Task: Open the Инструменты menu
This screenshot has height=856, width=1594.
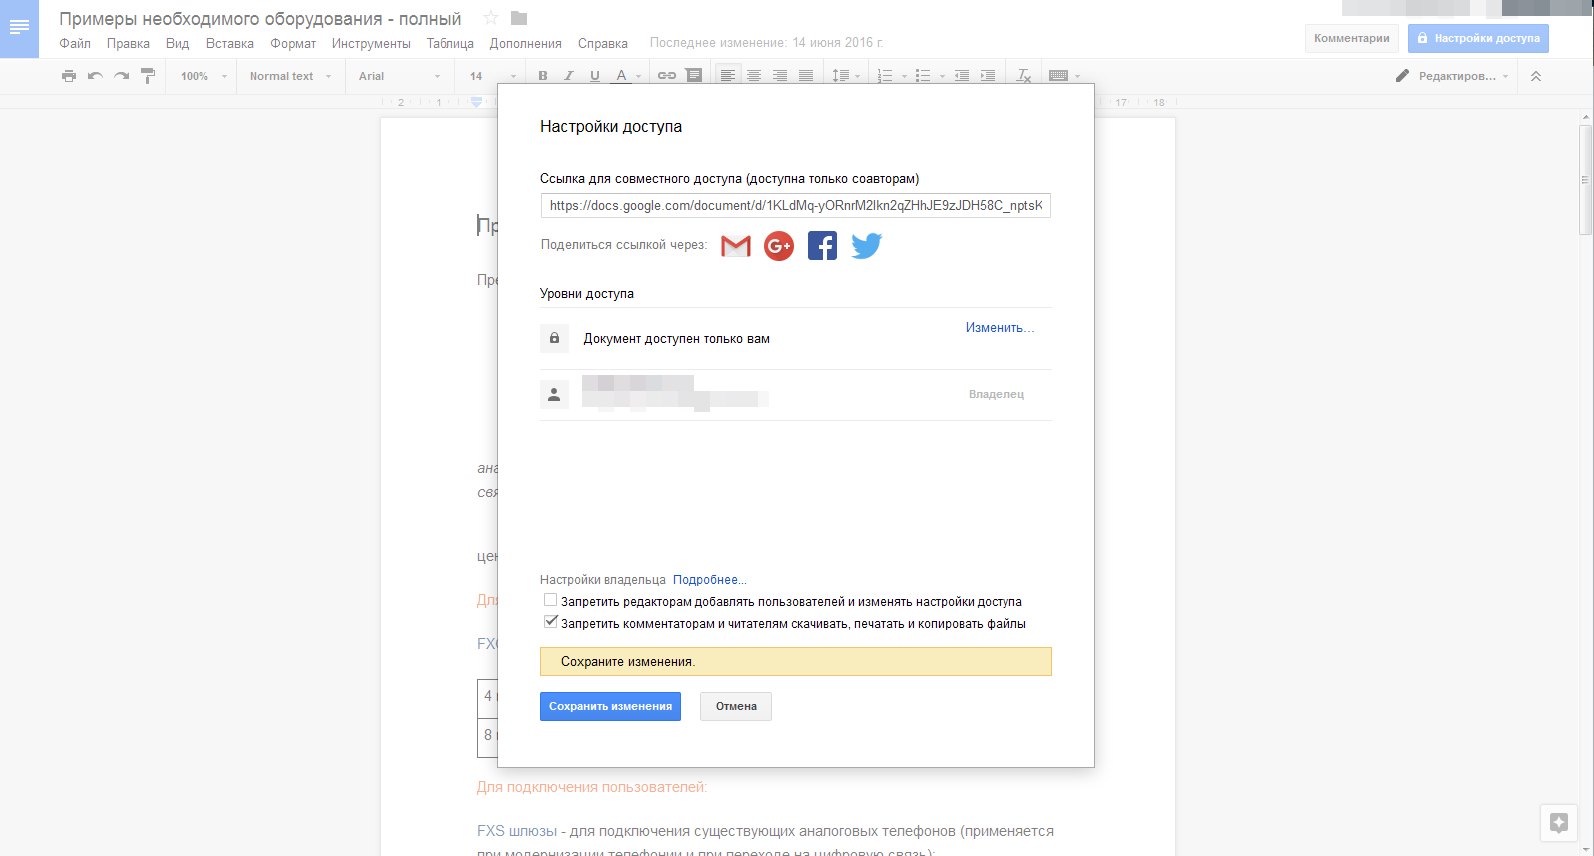Action: click(371, 43)
